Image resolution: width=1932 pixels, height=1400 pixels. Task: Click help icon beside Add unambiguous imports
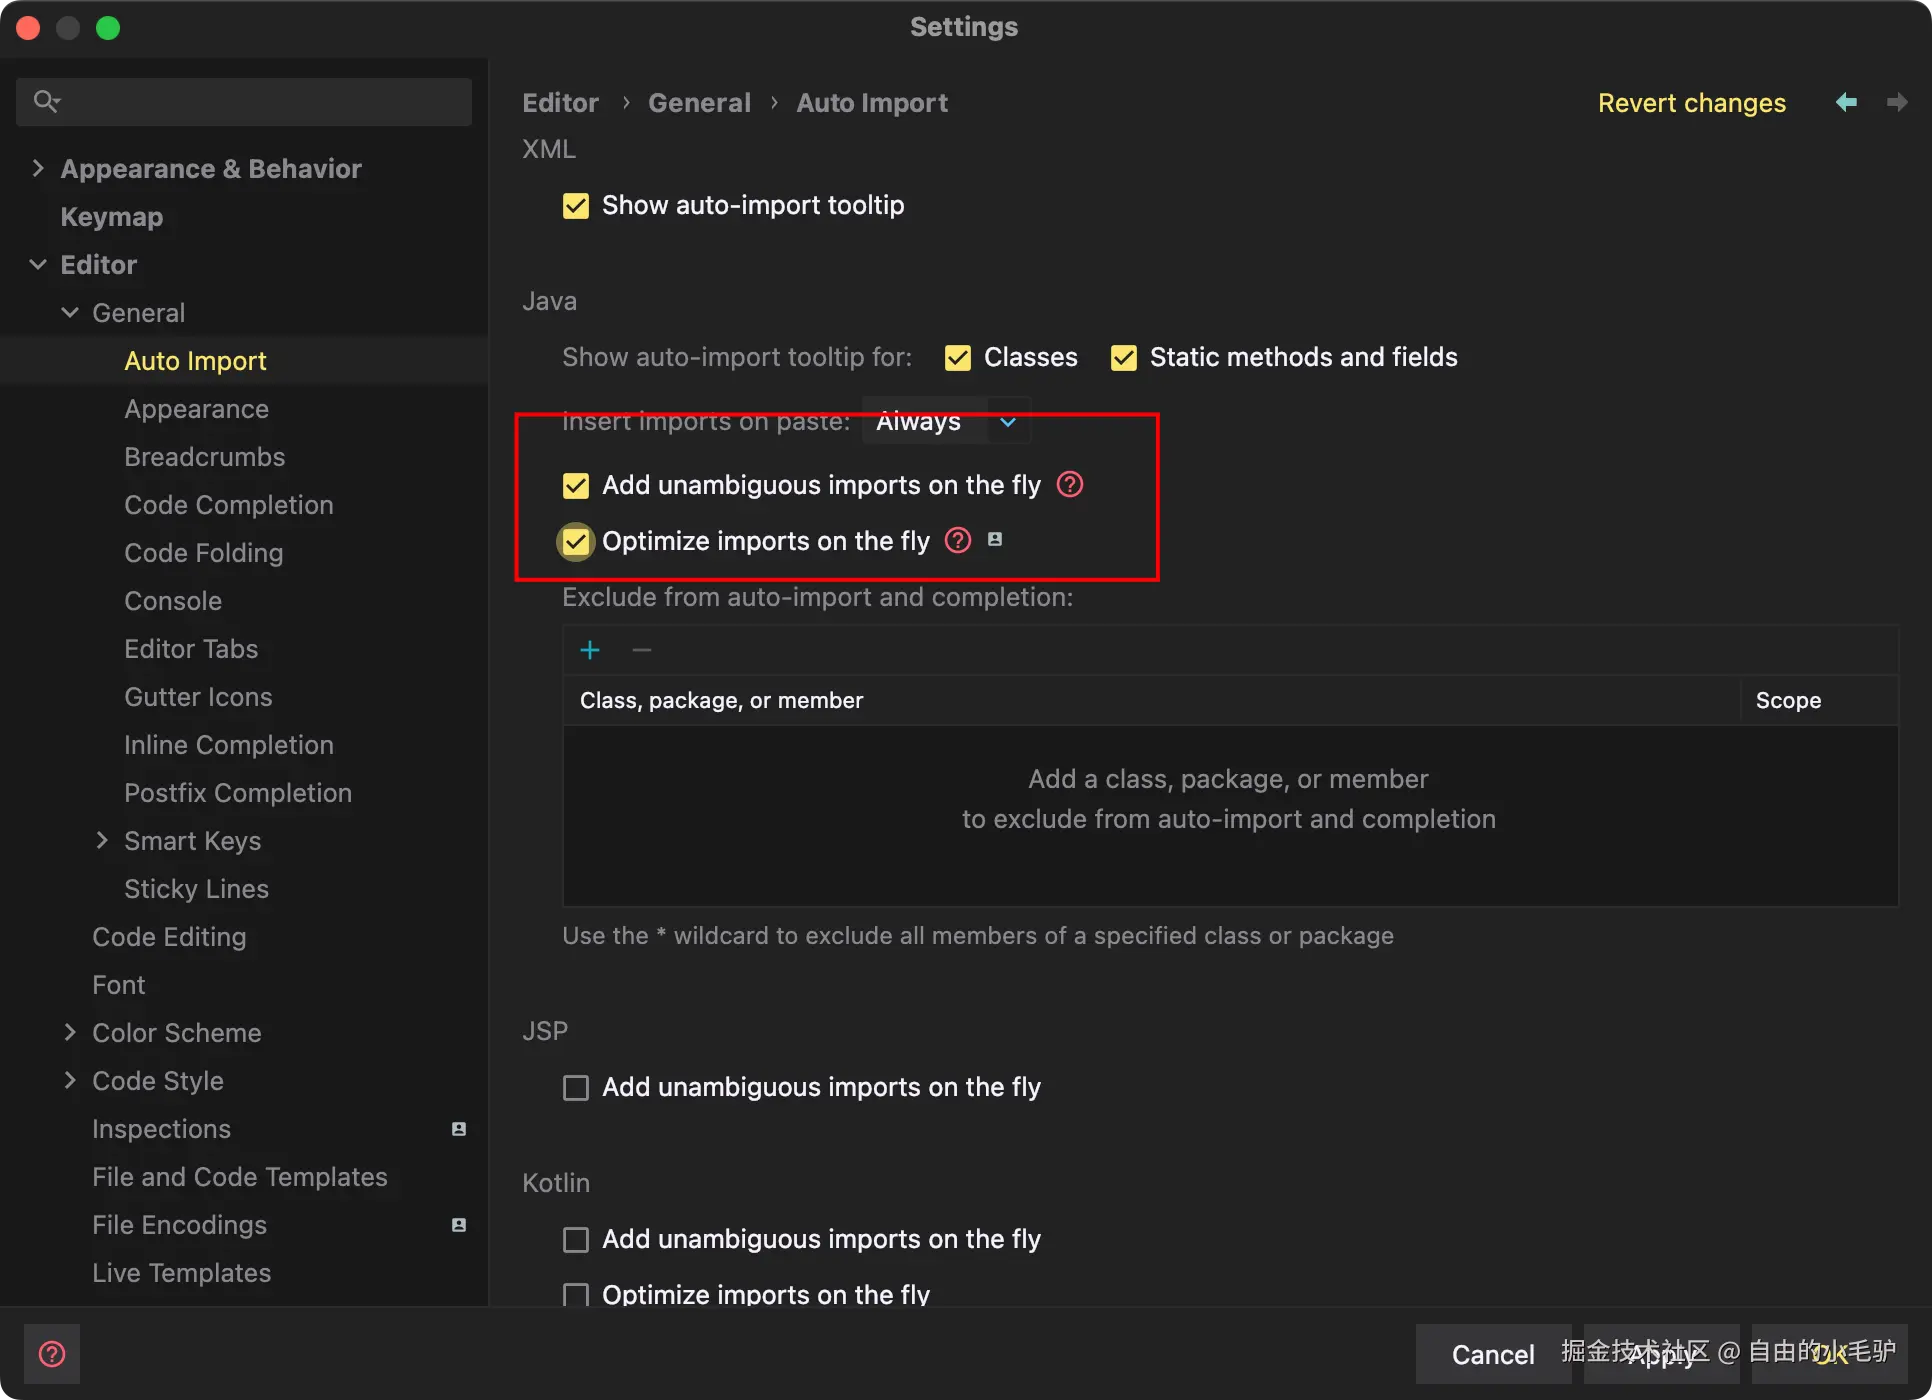click(1070, 485)
